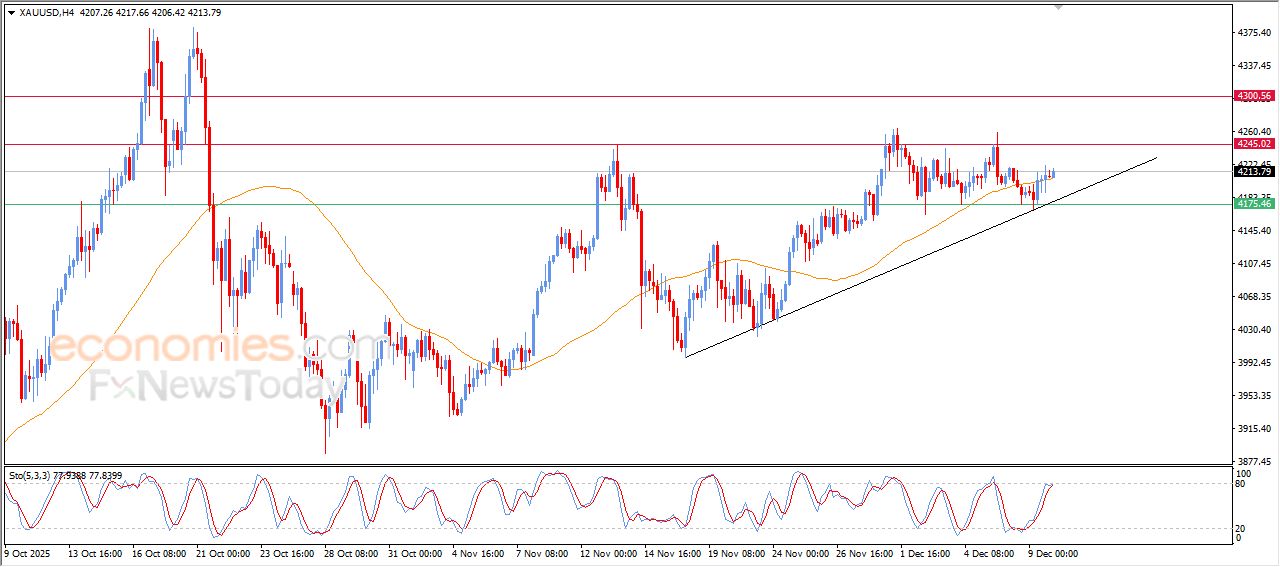The height and width of the screenshot is (567, 1280).
Task: Select the 4300.56 red price label
Action: point(1254,96)
